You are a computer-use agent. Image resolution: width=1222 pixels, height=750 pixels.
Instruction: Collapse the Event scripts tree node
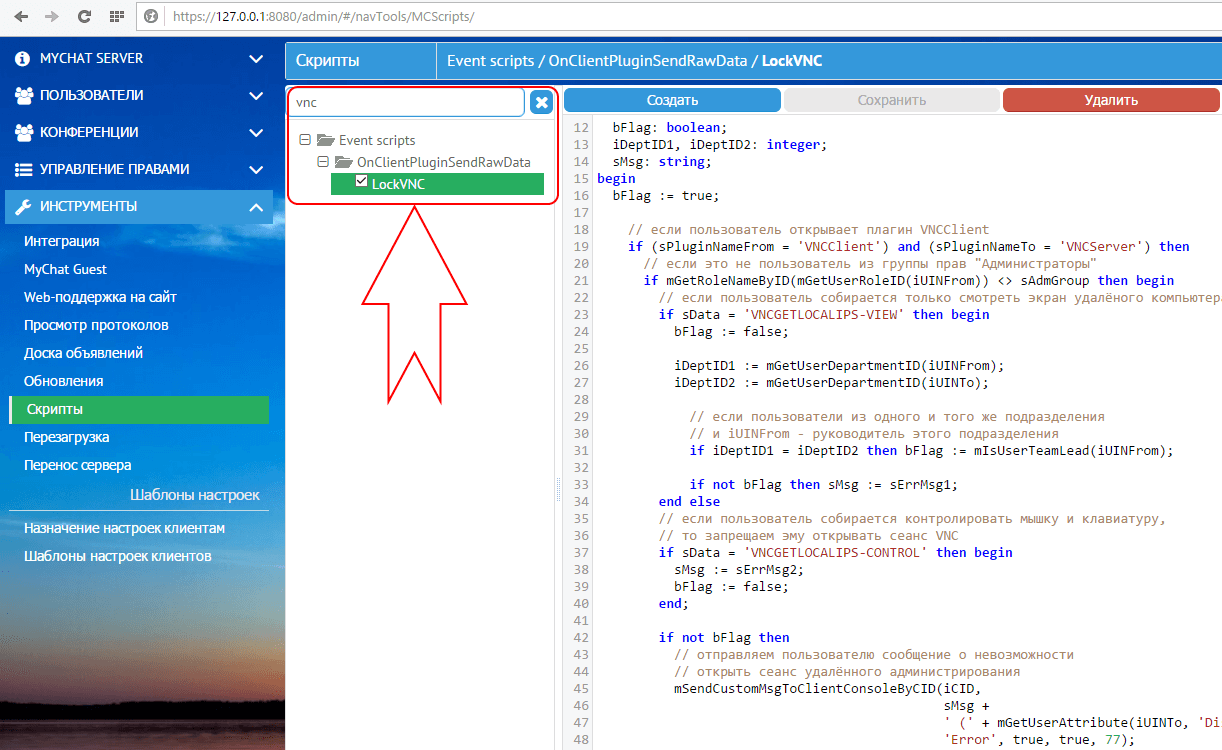(x=306, y=140)
